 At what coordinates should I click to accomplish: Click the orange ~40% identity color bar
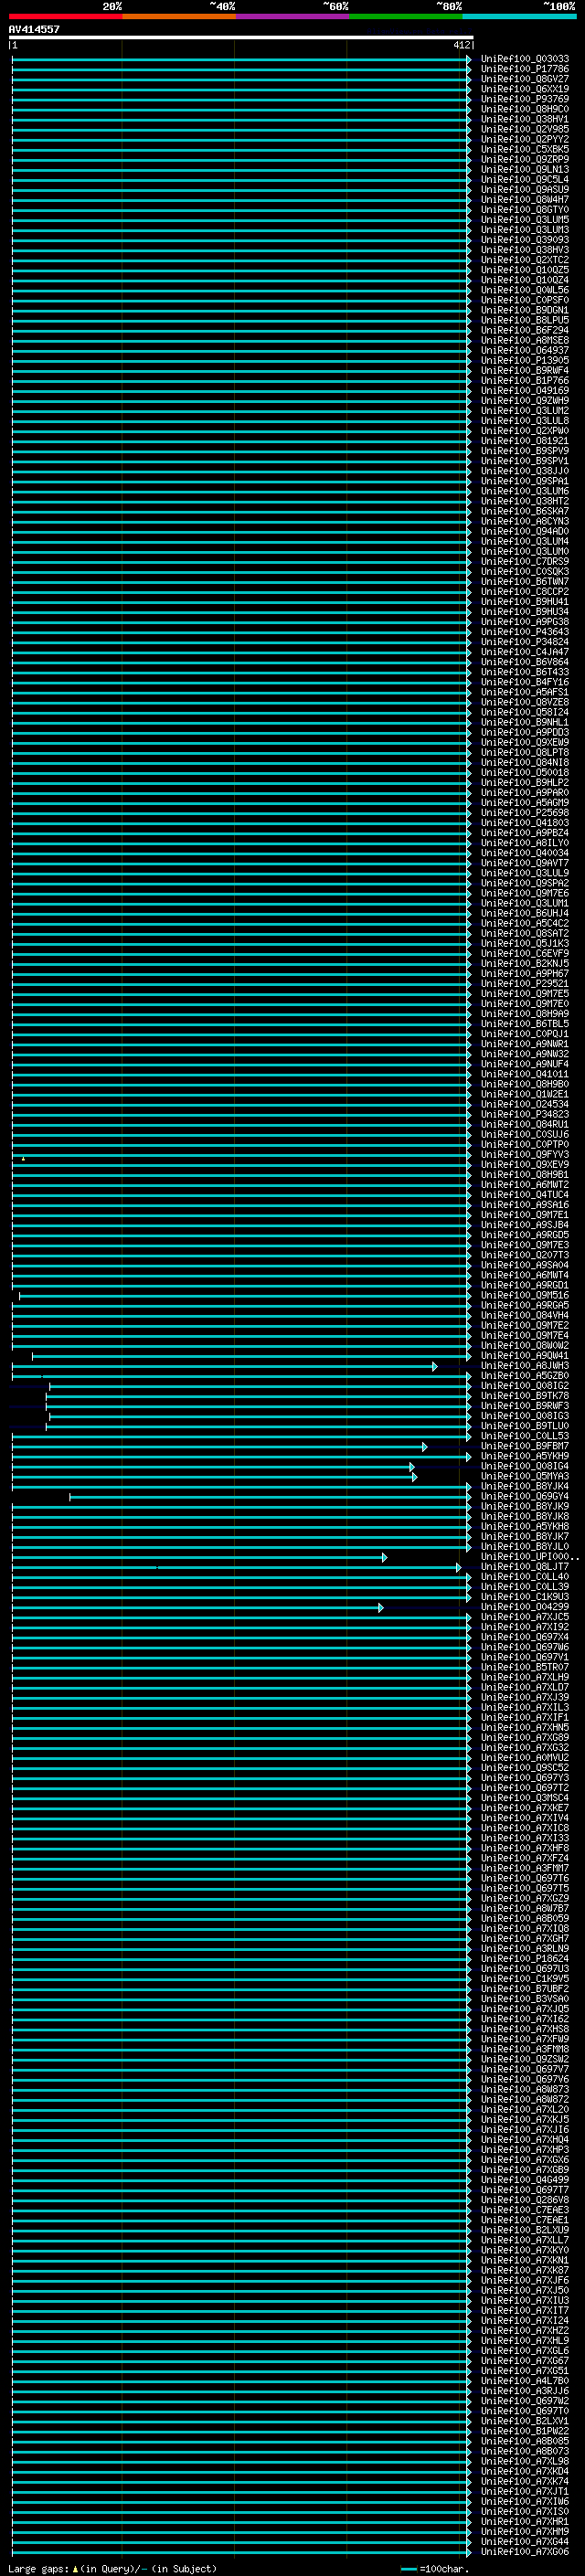tap(179, 16)
